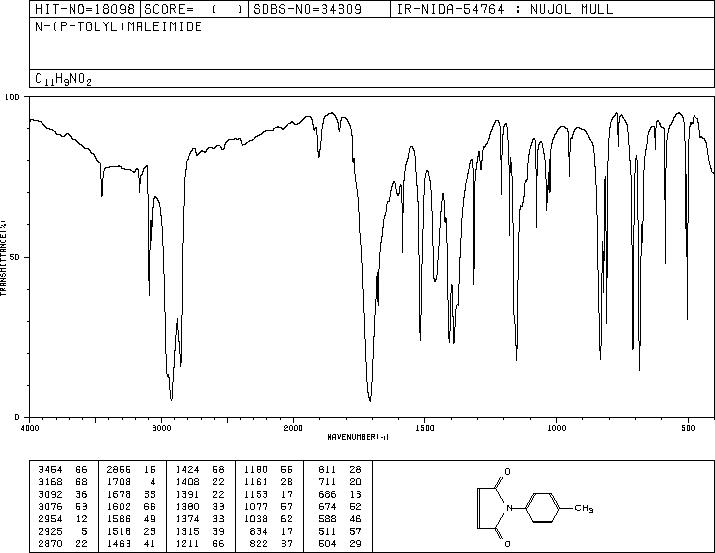
Task: Select peak table entry 1211
Action: point(187,544)
